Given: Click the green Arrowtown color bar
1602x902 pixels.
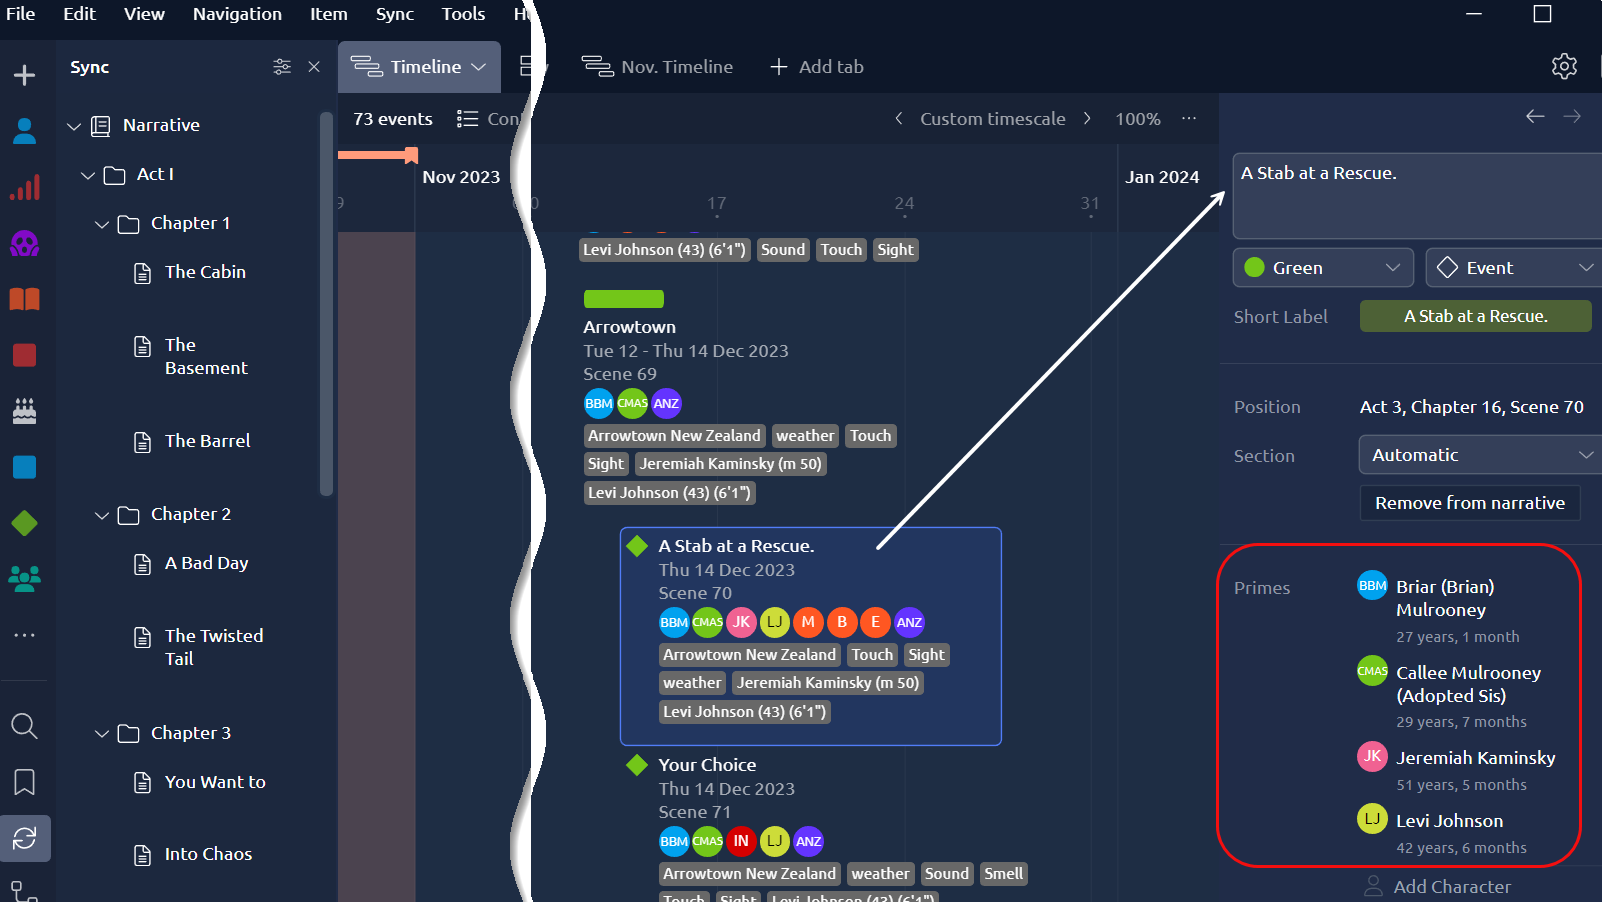Looking at the screenshot, I should (623, 299).
